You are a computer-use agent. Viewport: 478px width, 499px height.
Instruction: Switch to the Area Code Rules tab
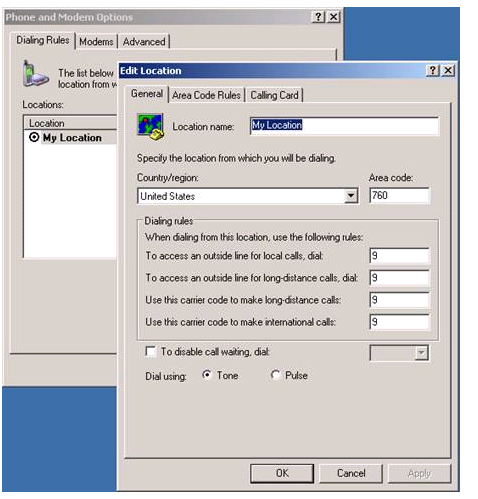[206, 95]
